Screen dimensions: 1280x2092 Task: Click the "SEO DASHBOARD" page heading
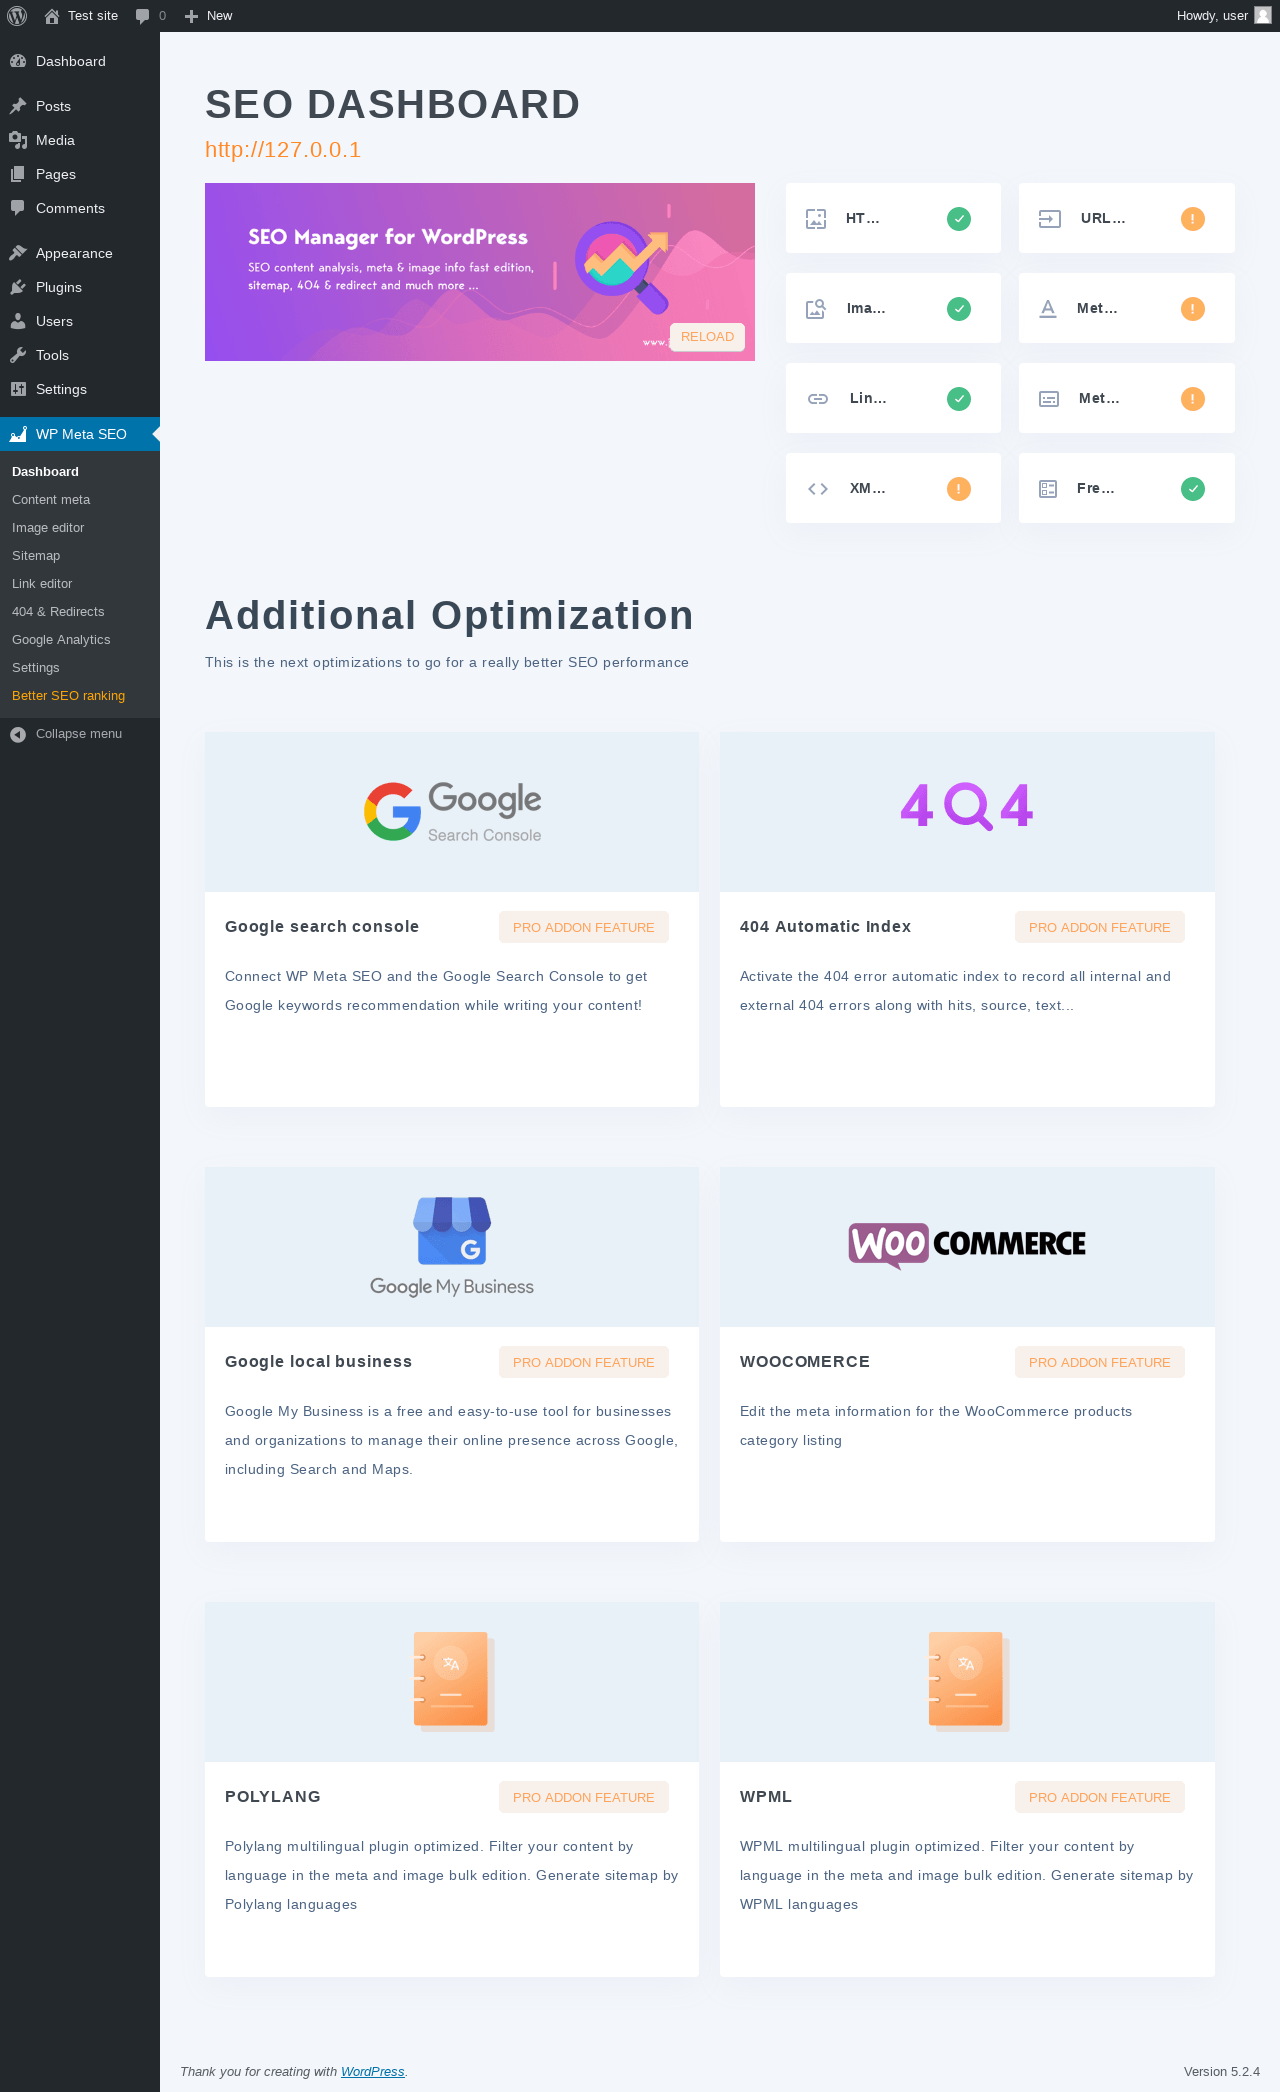(393, 105)
